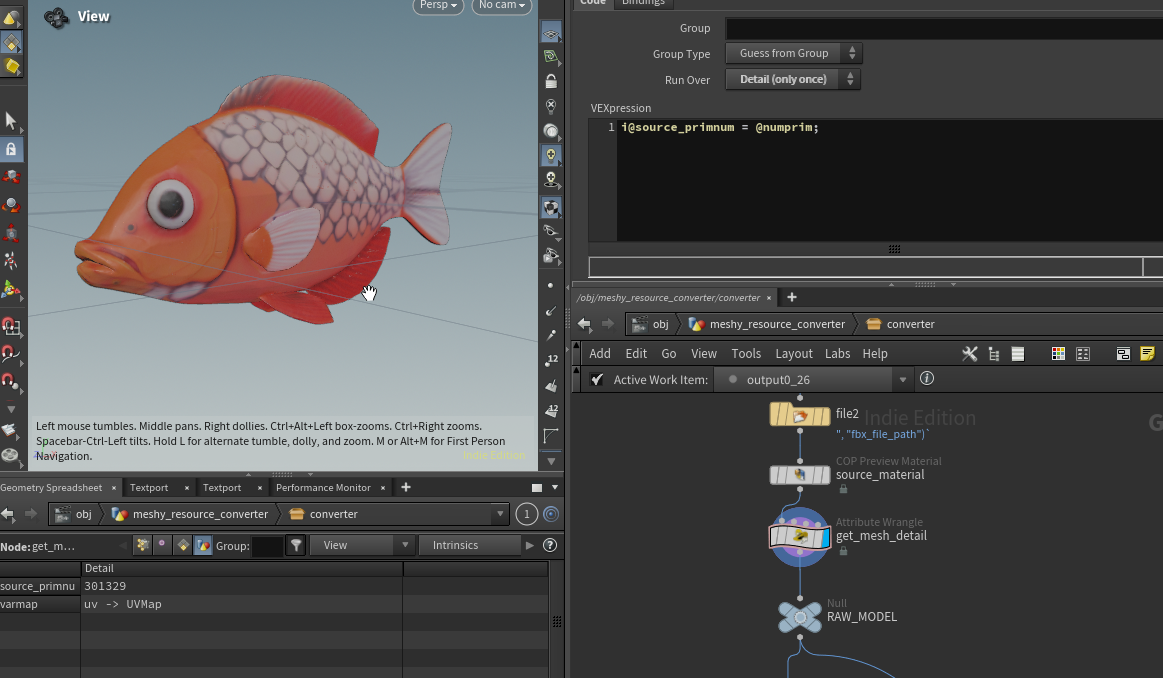Open the Group Type dropdown
This screenshot has width=1163, height=678.
pyautogui.click(x=794, y=53)
